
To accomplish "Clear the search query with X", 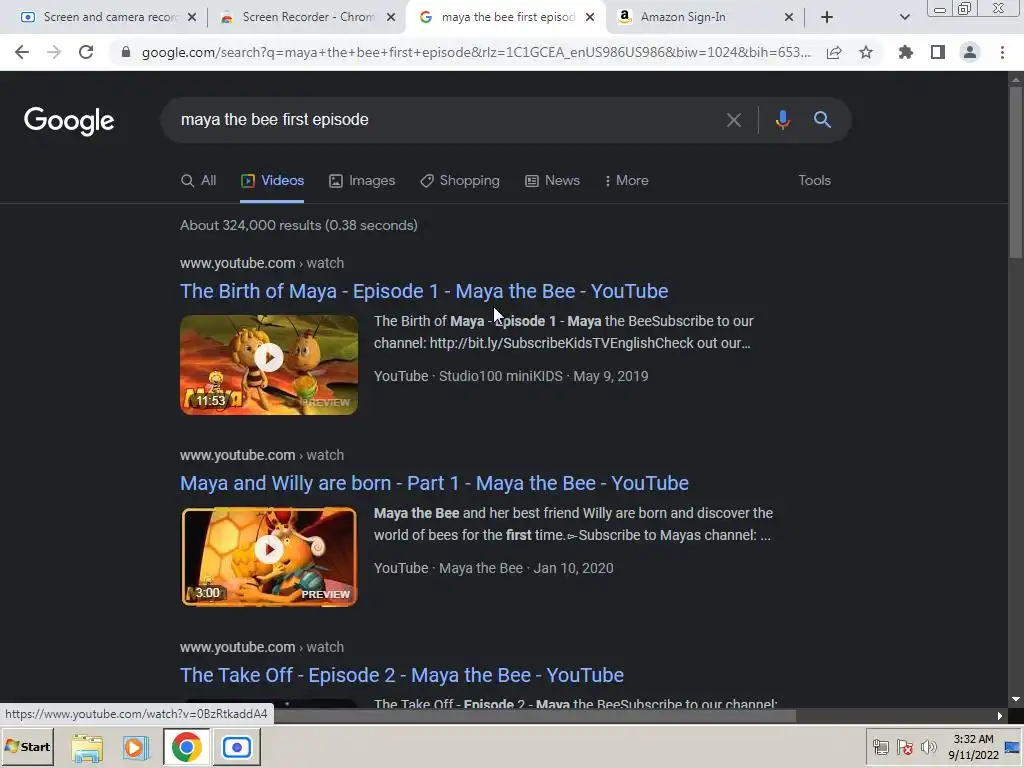I will coord(733,120).
